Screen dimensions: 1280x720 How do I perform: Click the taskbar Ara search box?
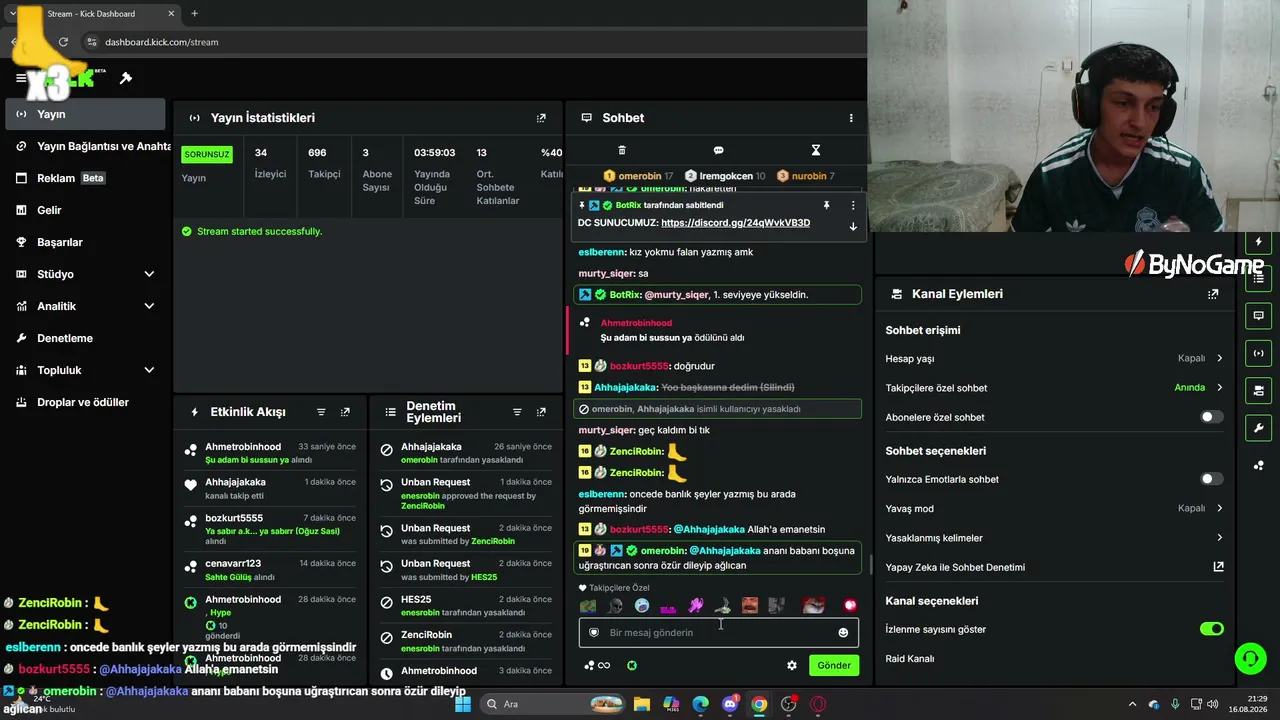click(x=552, y=704)
